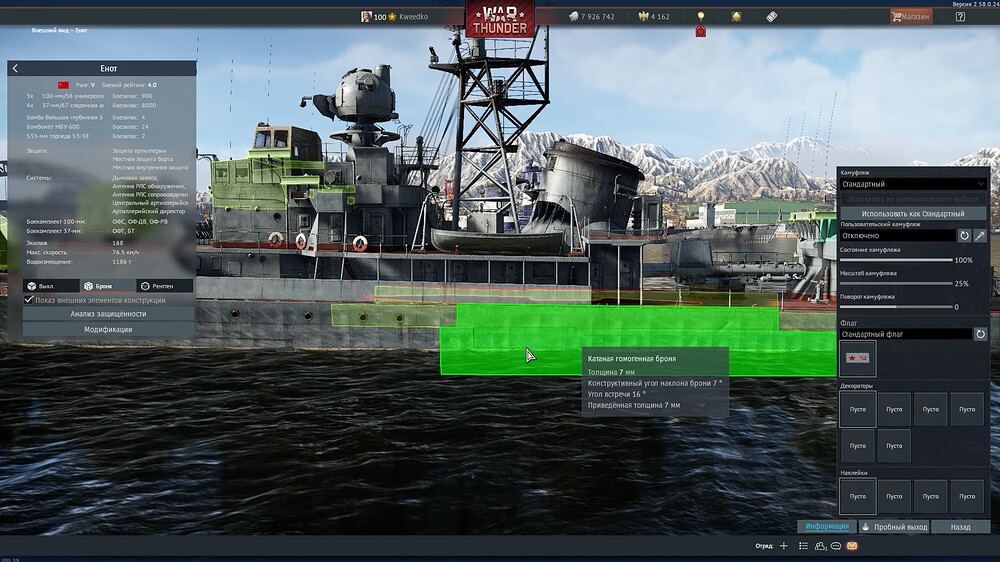
Task: Select the fourth Декораторы slot in the top row
Action: point(967,410)
